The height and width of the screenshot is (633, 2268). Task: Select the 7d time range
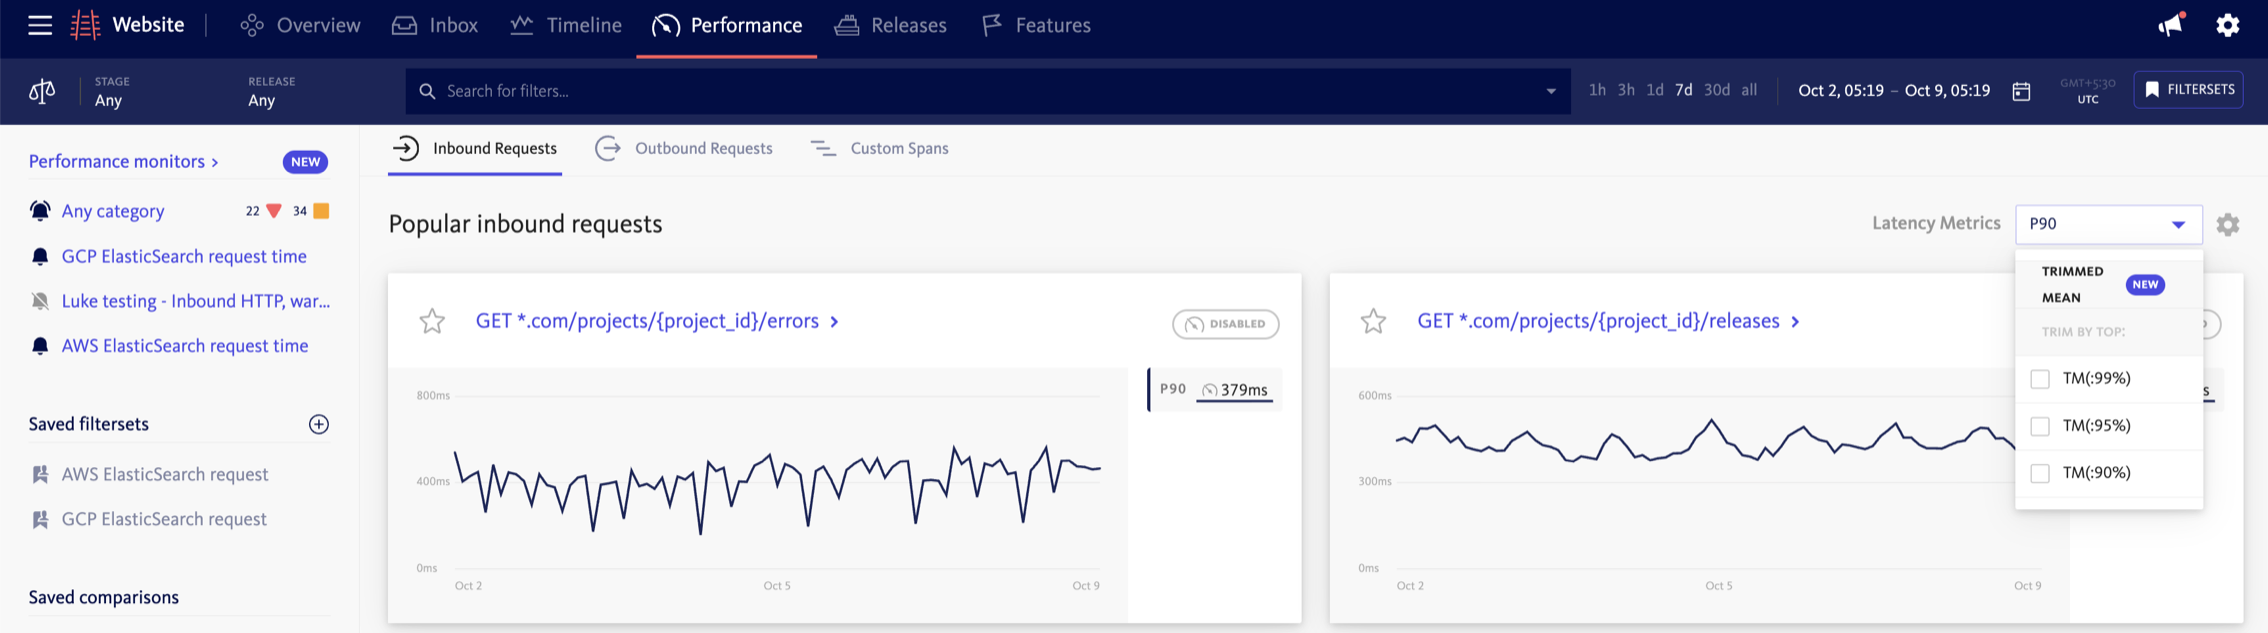click(1684, 90)
